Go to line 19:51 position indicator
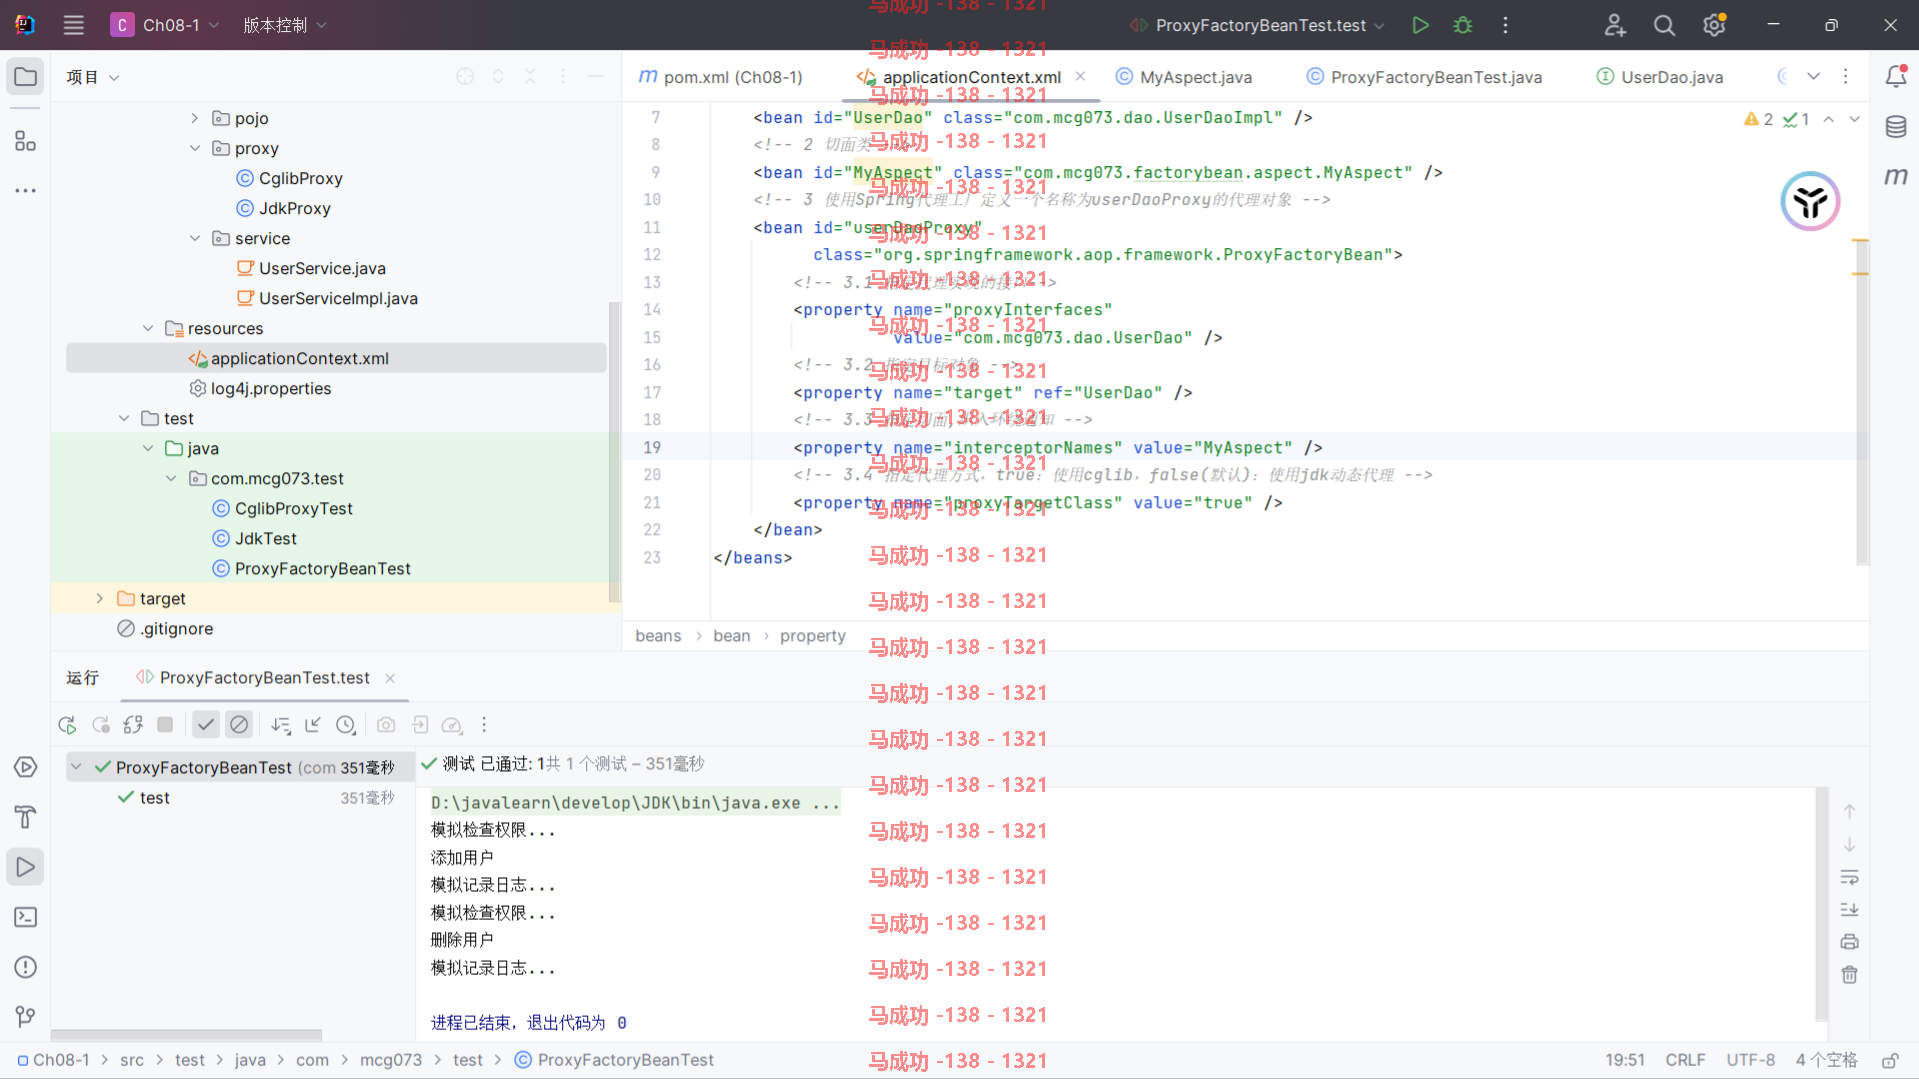This screenshot has width=1919, height=1079. point(1625,1060)
